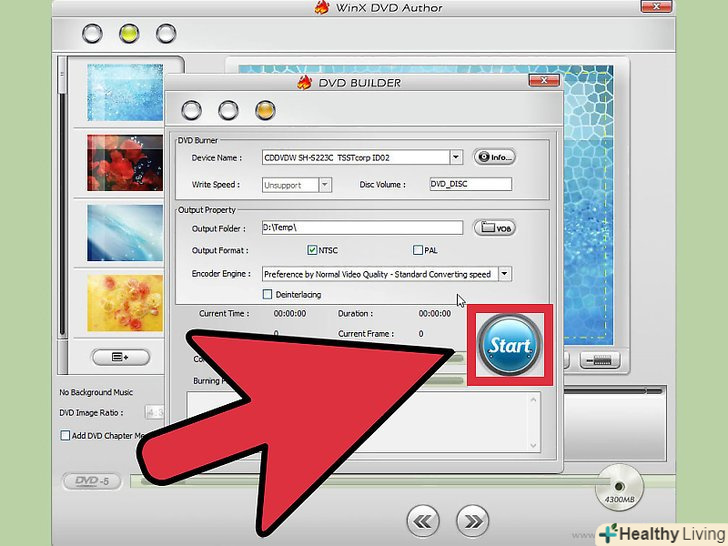Click first step circle in WinX DVD Author
Viewport: 728px width, 546px height.
coord(92,34)
